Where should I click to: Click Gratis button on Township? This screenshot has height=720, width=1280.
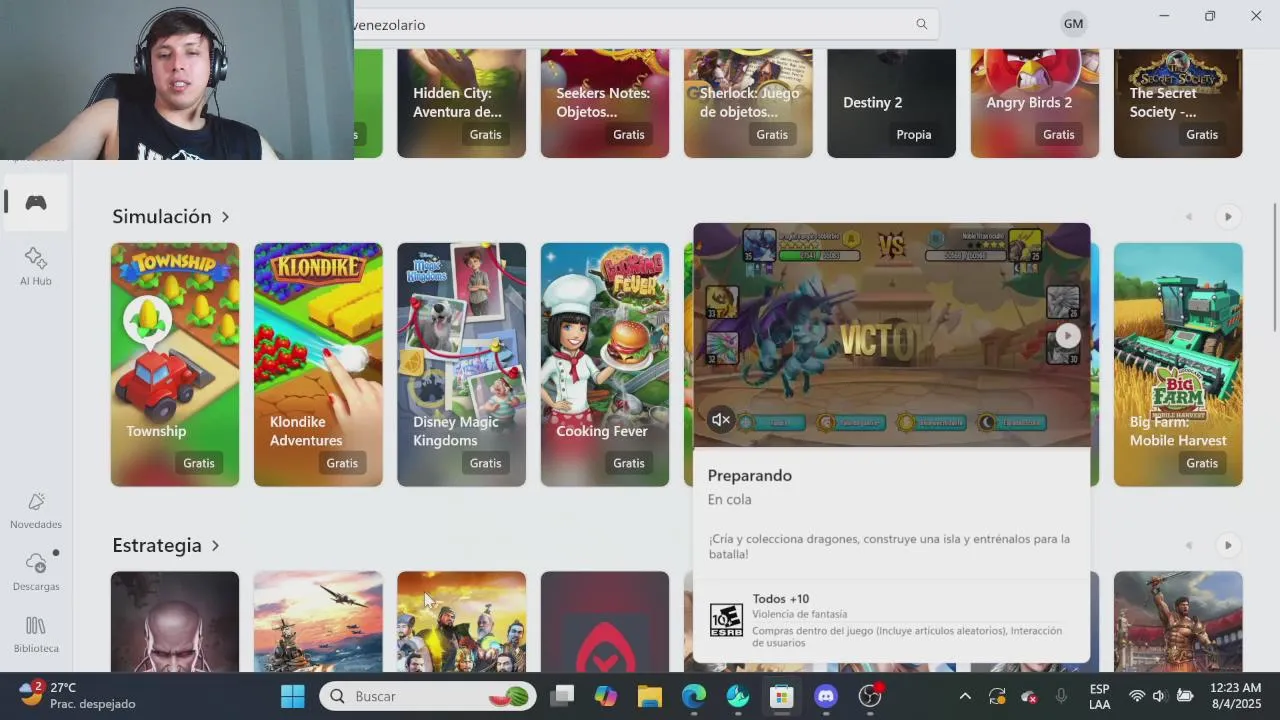199,463
